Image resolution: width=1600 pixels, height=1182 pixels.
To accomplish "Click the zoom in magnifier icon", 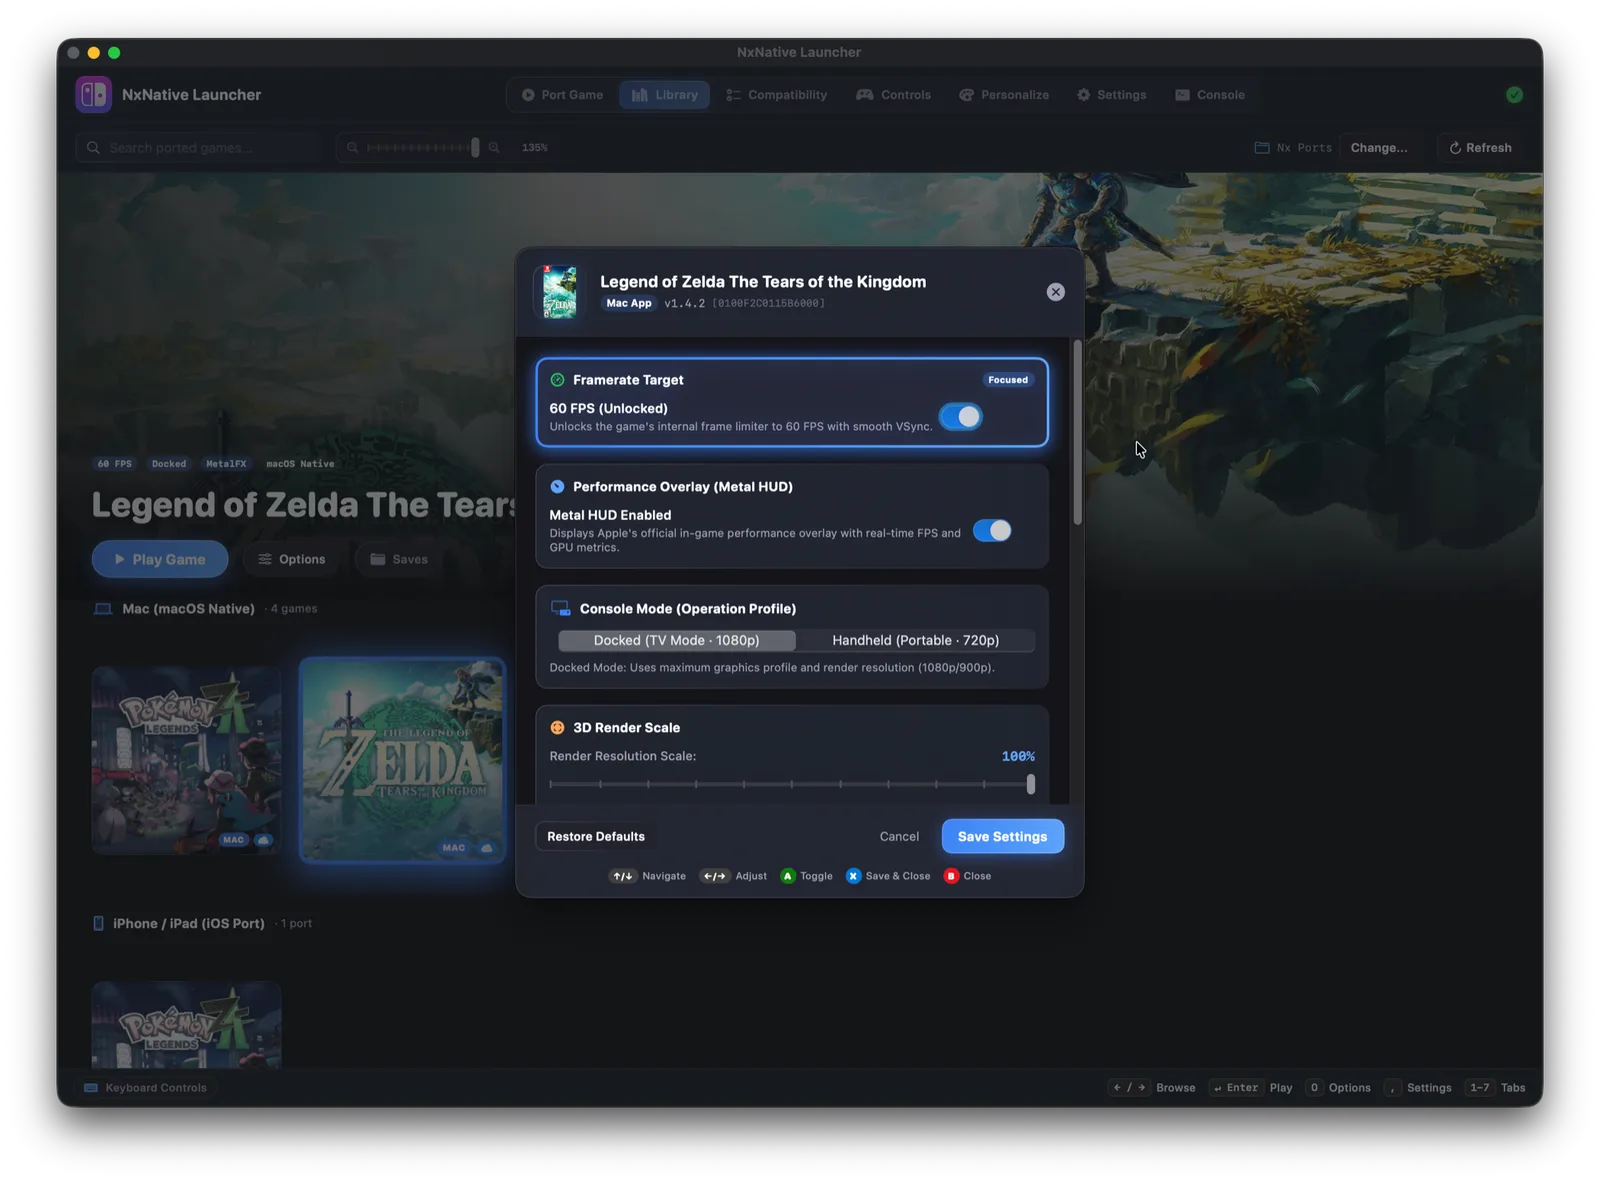I will [x=494, y=148].
